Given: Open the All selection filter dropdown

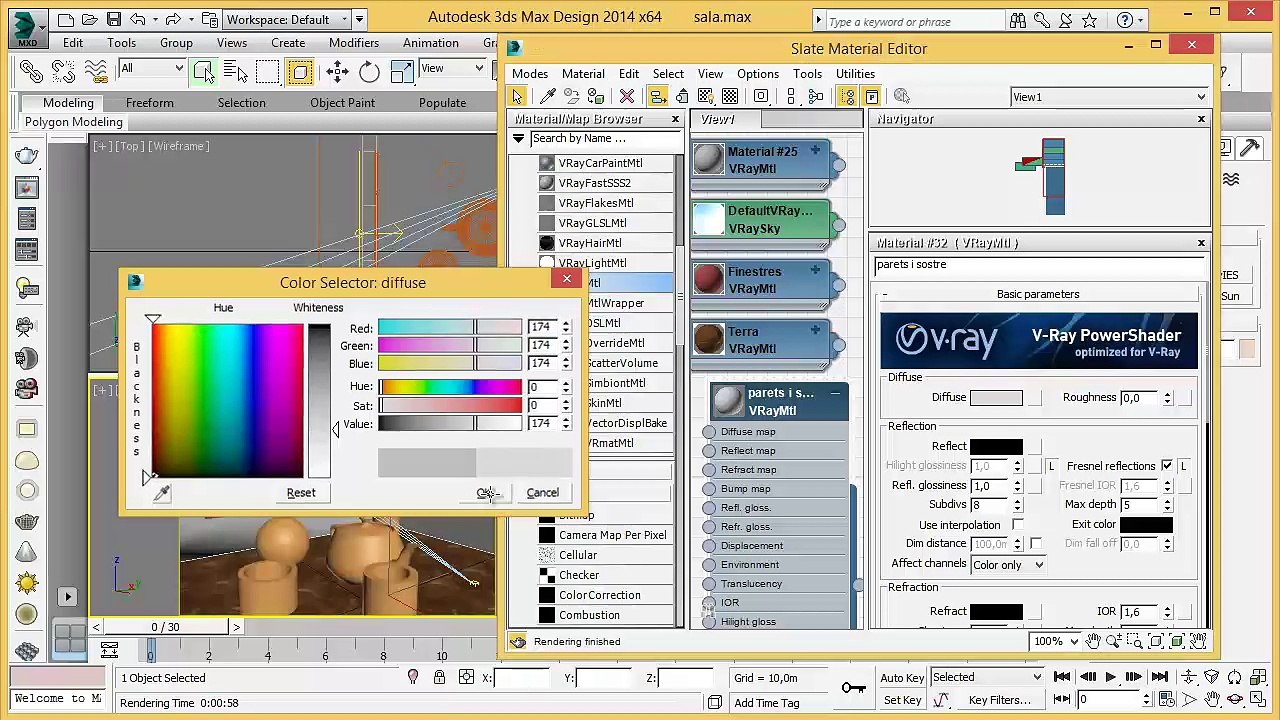Looking at the screenshot, I should point(152,68).
